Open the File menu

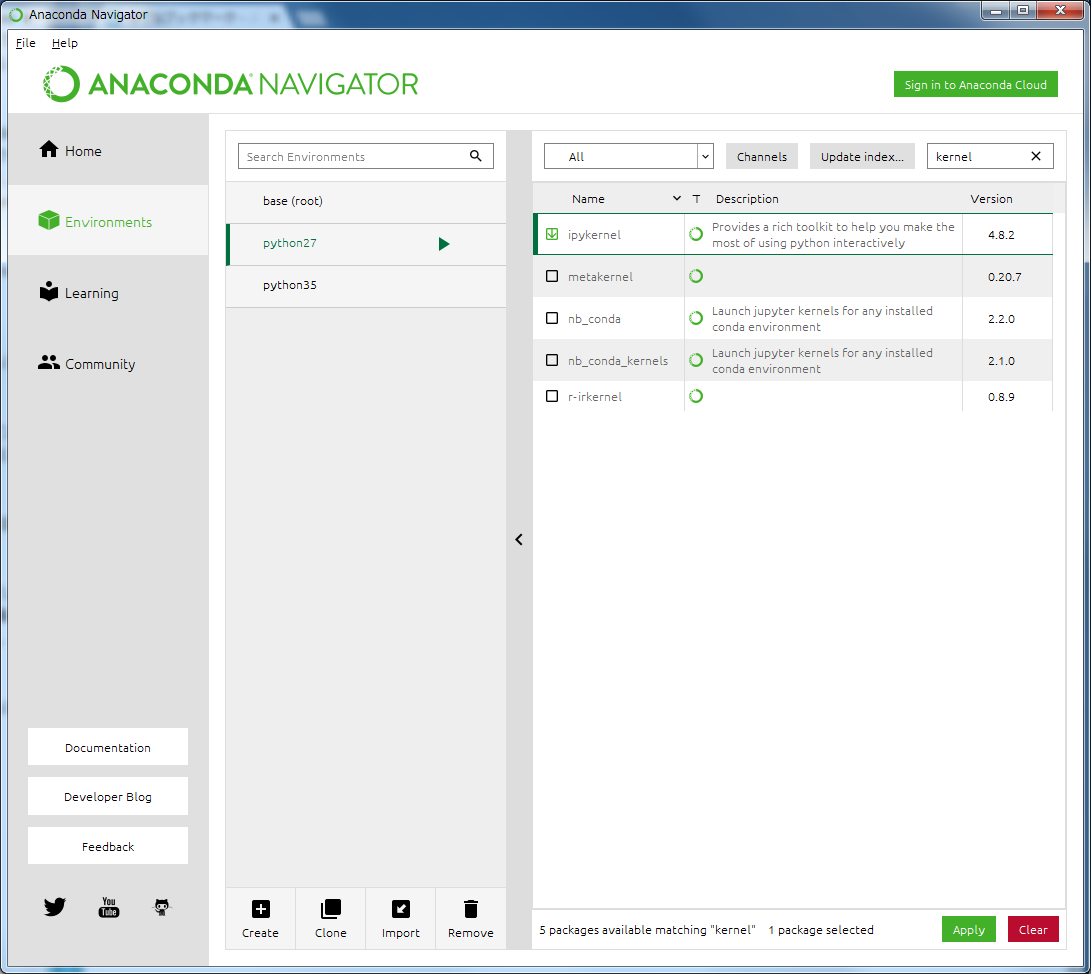tap(26, 43)
